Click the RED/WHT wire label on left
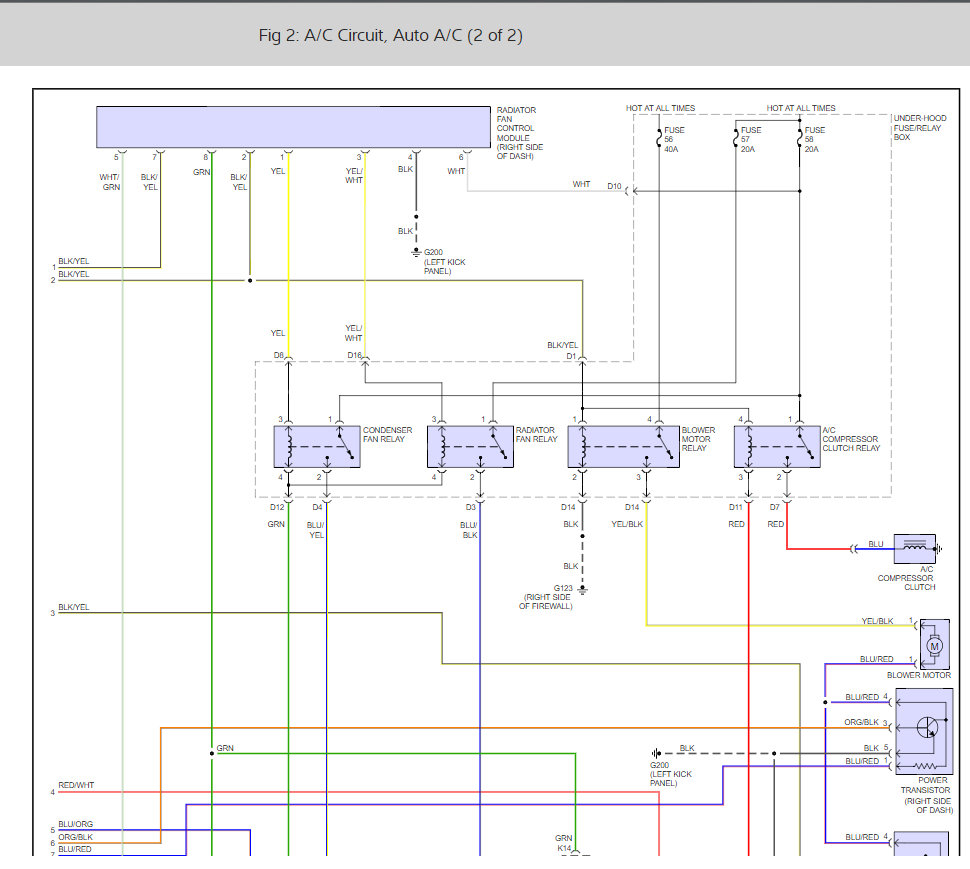This screenshot has height=869, width=970. tap(76, 785)
